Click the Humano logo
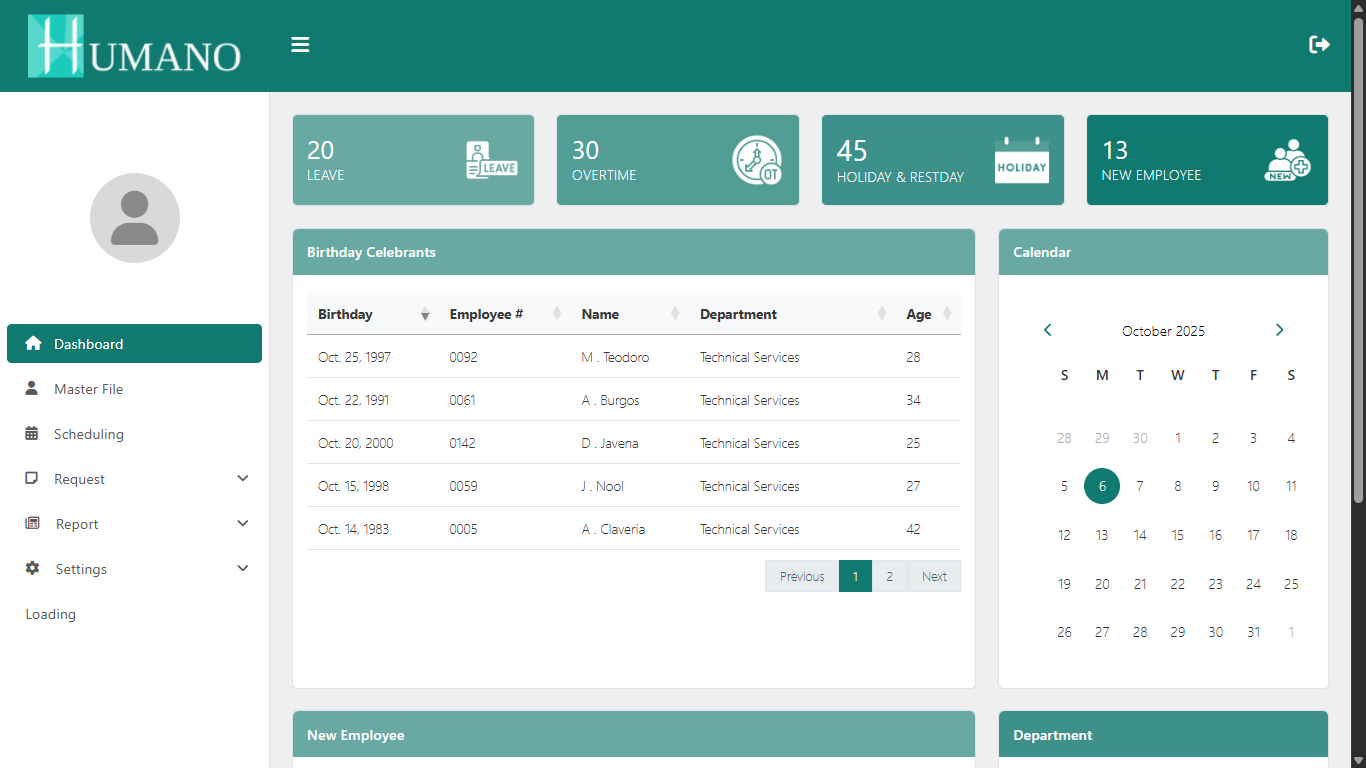The image size is (1366, 768). pos(135,46)
